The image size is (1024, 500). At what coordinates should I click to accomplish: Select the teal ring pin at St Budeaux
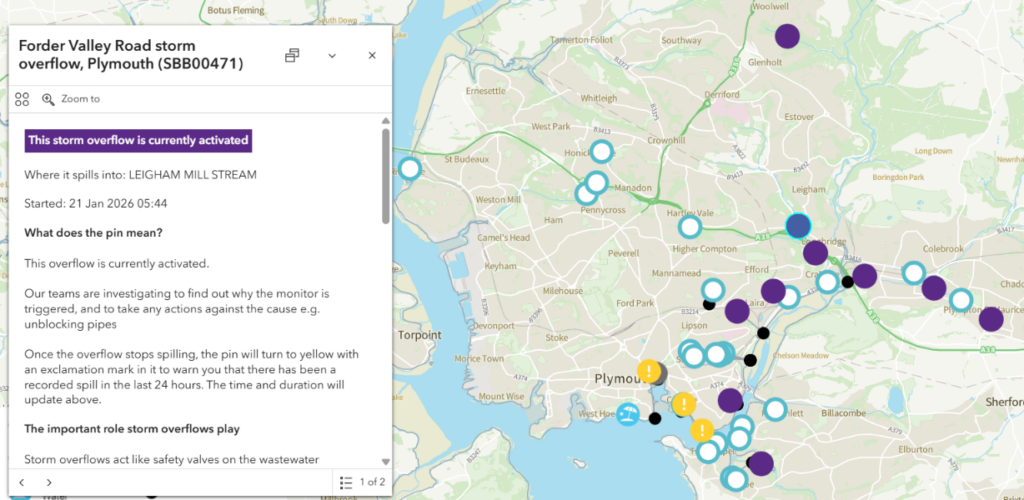(409, 168)
